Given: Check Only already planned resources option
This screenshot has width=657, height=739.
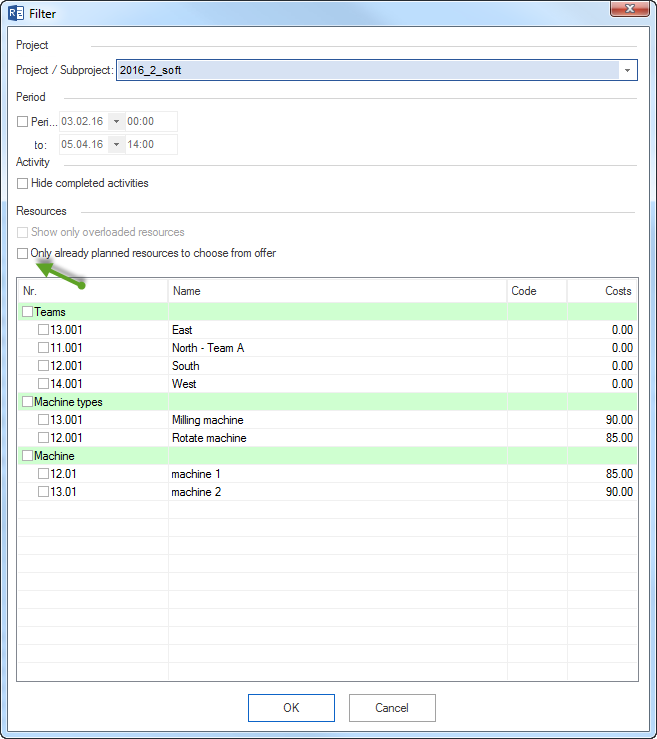Looking at the screenshot, I should tap(22, 254).
